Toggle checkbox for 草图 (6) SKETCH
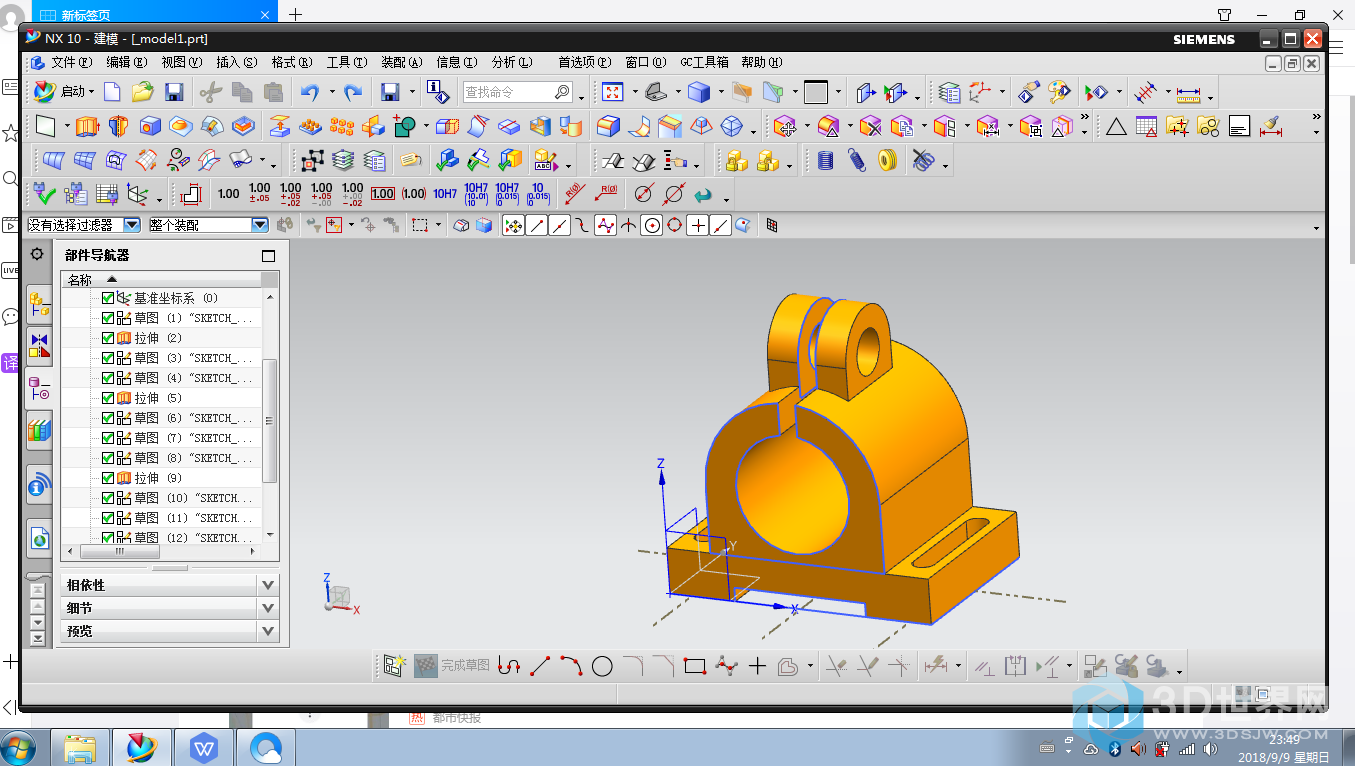Viewport: 1355px width, 766px height. click(108, 418)
